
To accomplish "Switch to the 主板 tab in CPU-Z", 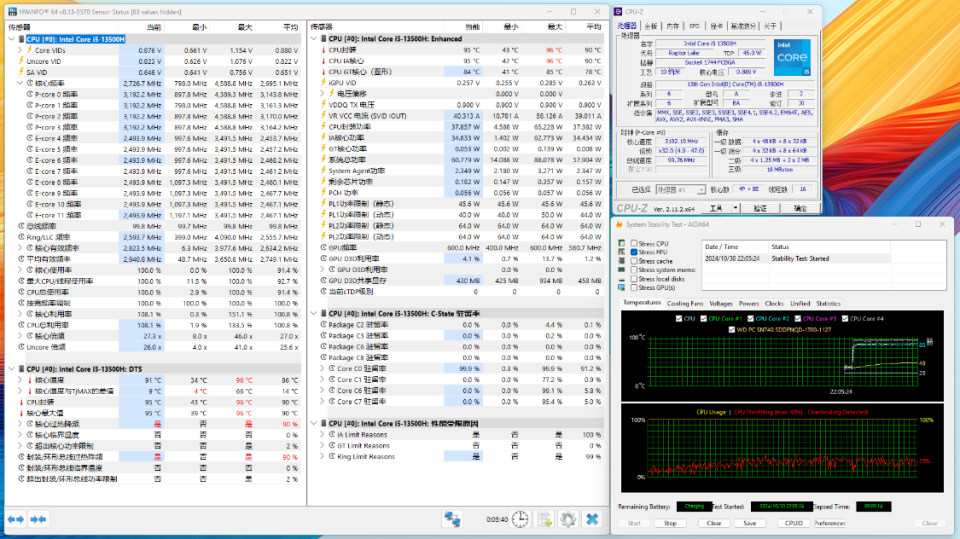I will click(x=651, y=26).
